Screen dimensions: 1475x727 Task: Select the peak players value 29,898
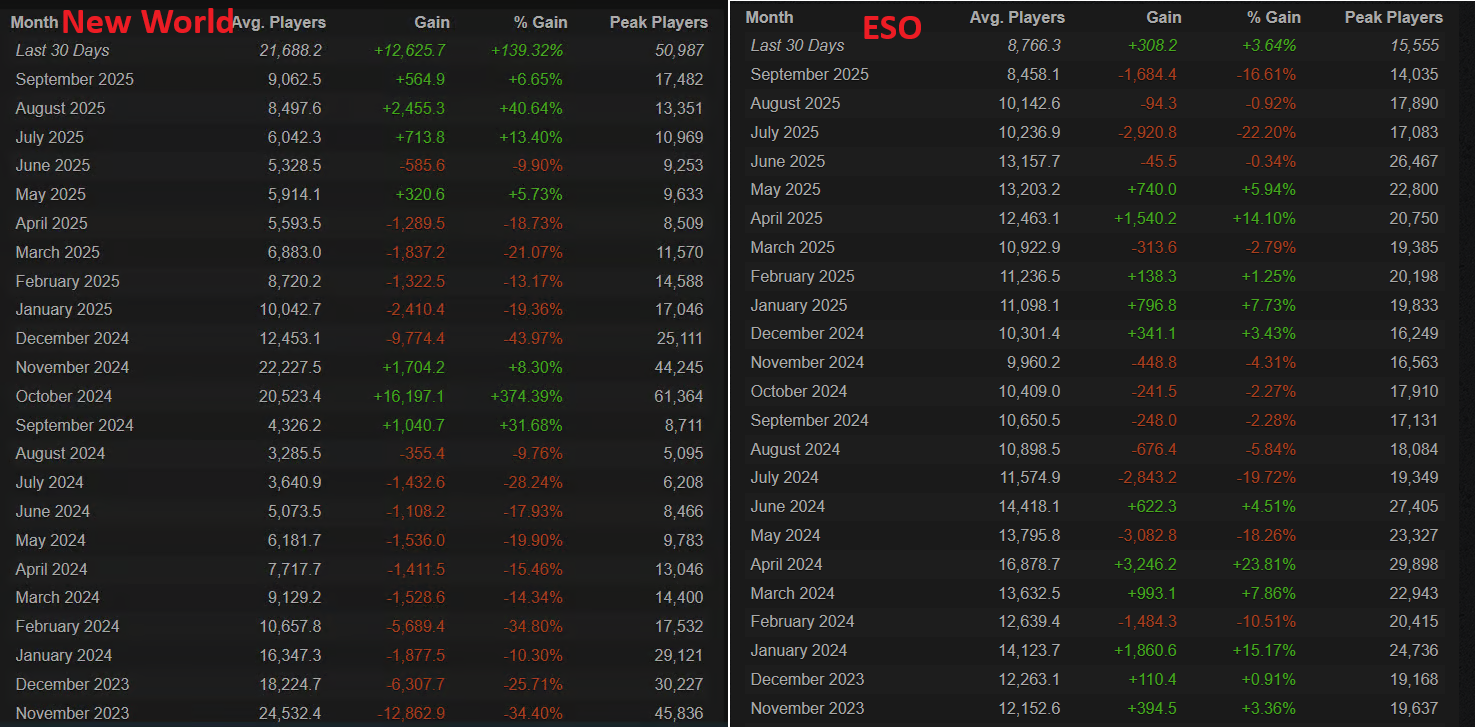coord(1416,564)
